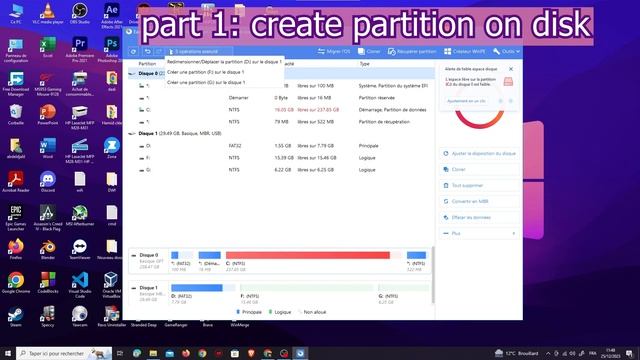Open CodeBlocks desktop shortcut
The image size is (640, 360).
[x=48, y=283]
